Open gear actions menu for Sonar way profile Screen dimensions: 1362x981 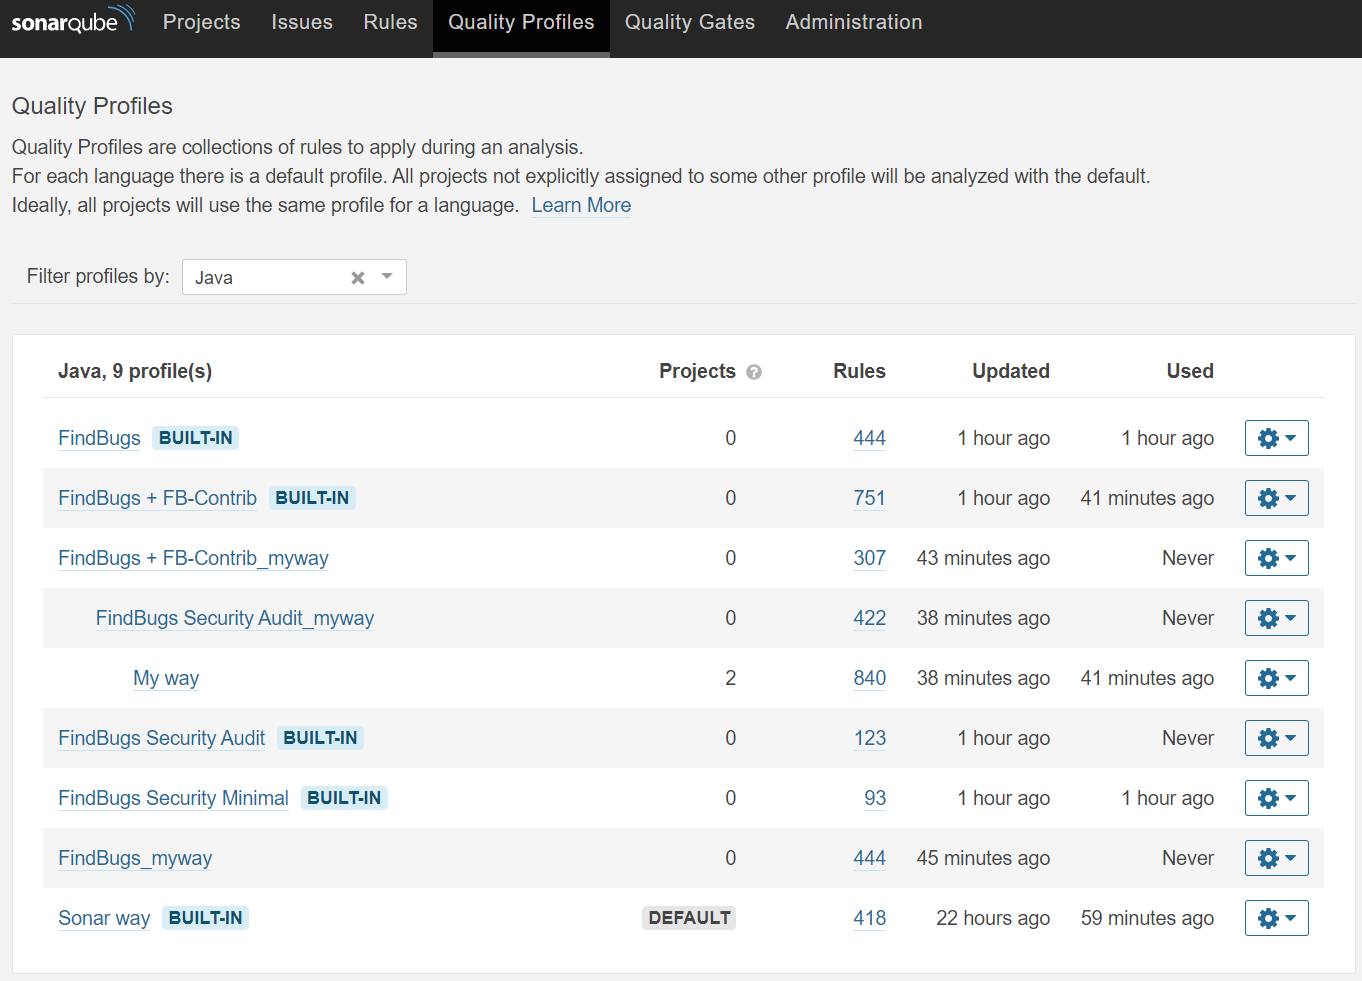coord(1276,918)
